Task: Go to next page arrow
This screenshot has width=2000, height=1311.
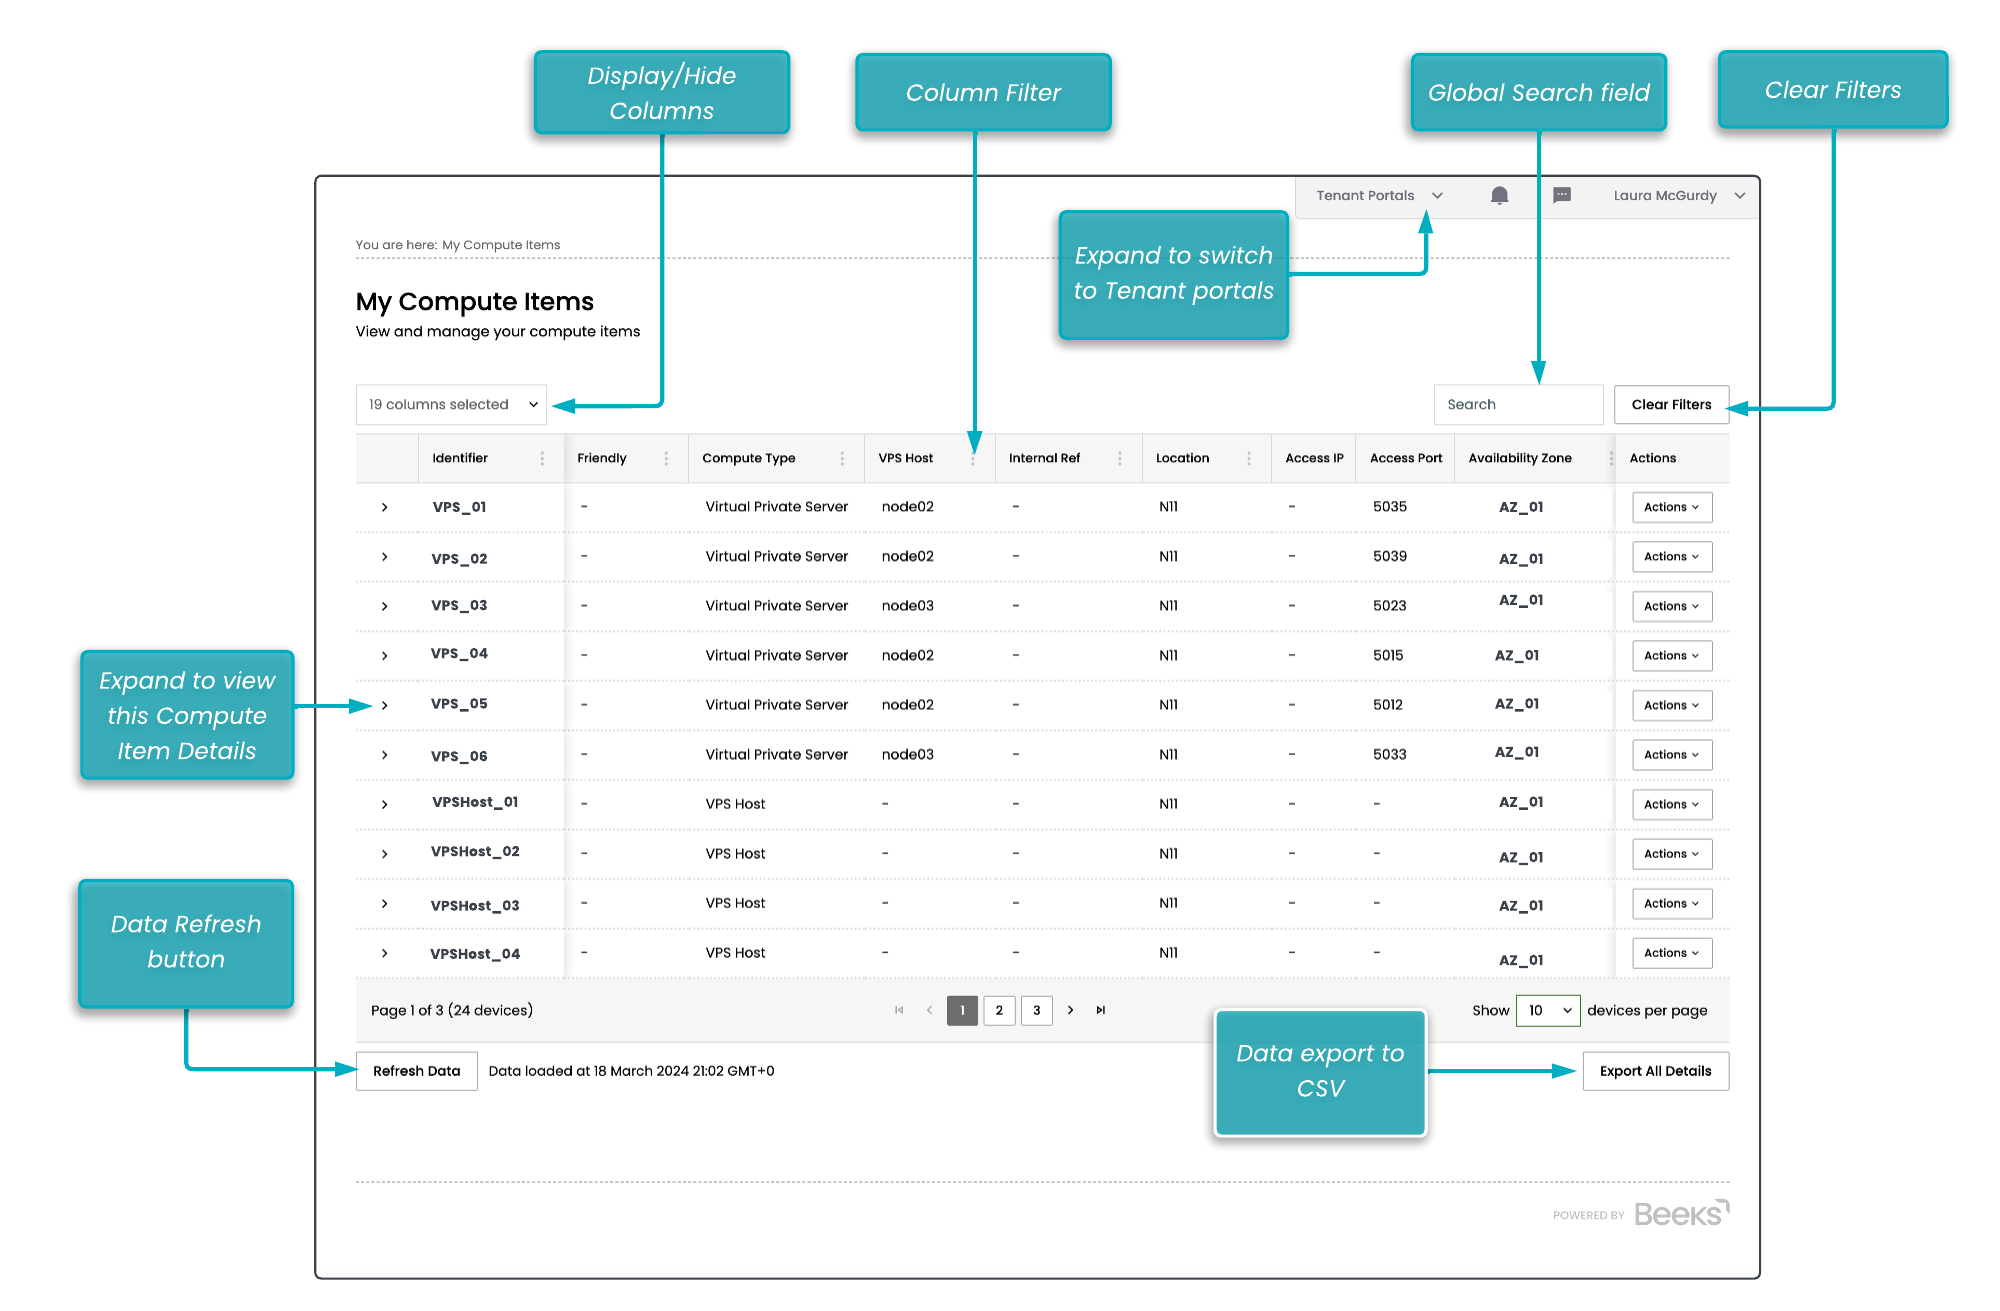Action: coord(1070,1010)
